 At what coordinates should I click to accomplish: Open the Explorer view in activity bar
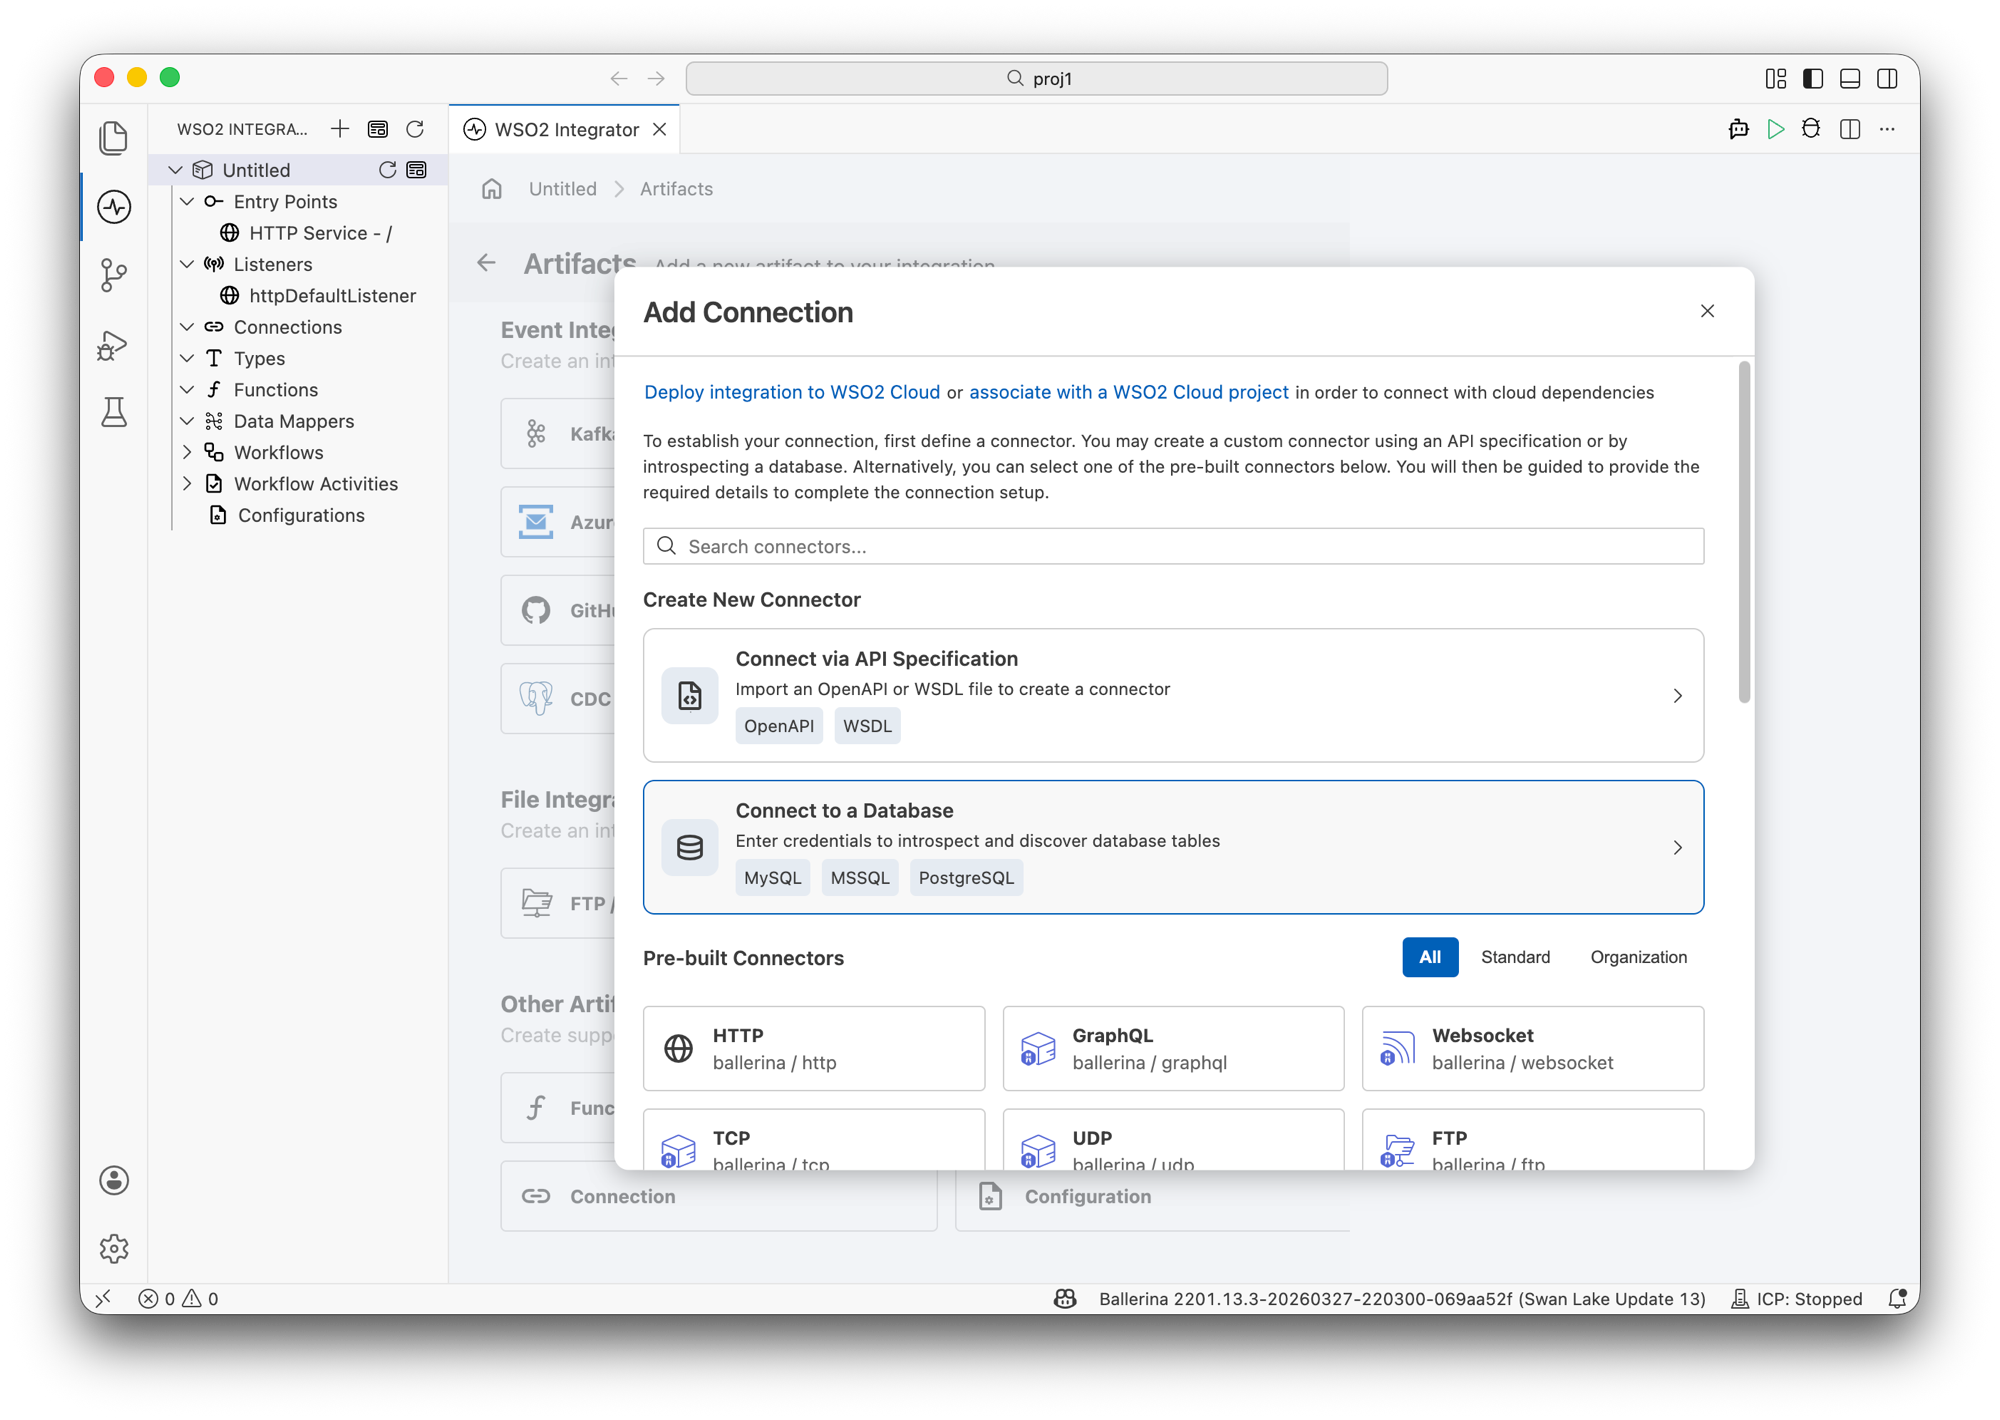tap(114, 138)
